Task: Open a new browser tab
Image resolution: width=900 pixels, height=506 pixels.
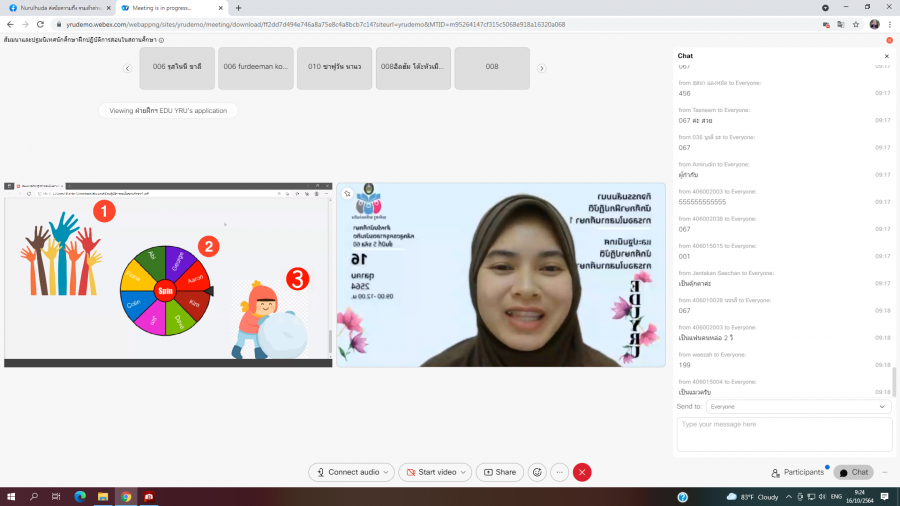Action: 238,7
